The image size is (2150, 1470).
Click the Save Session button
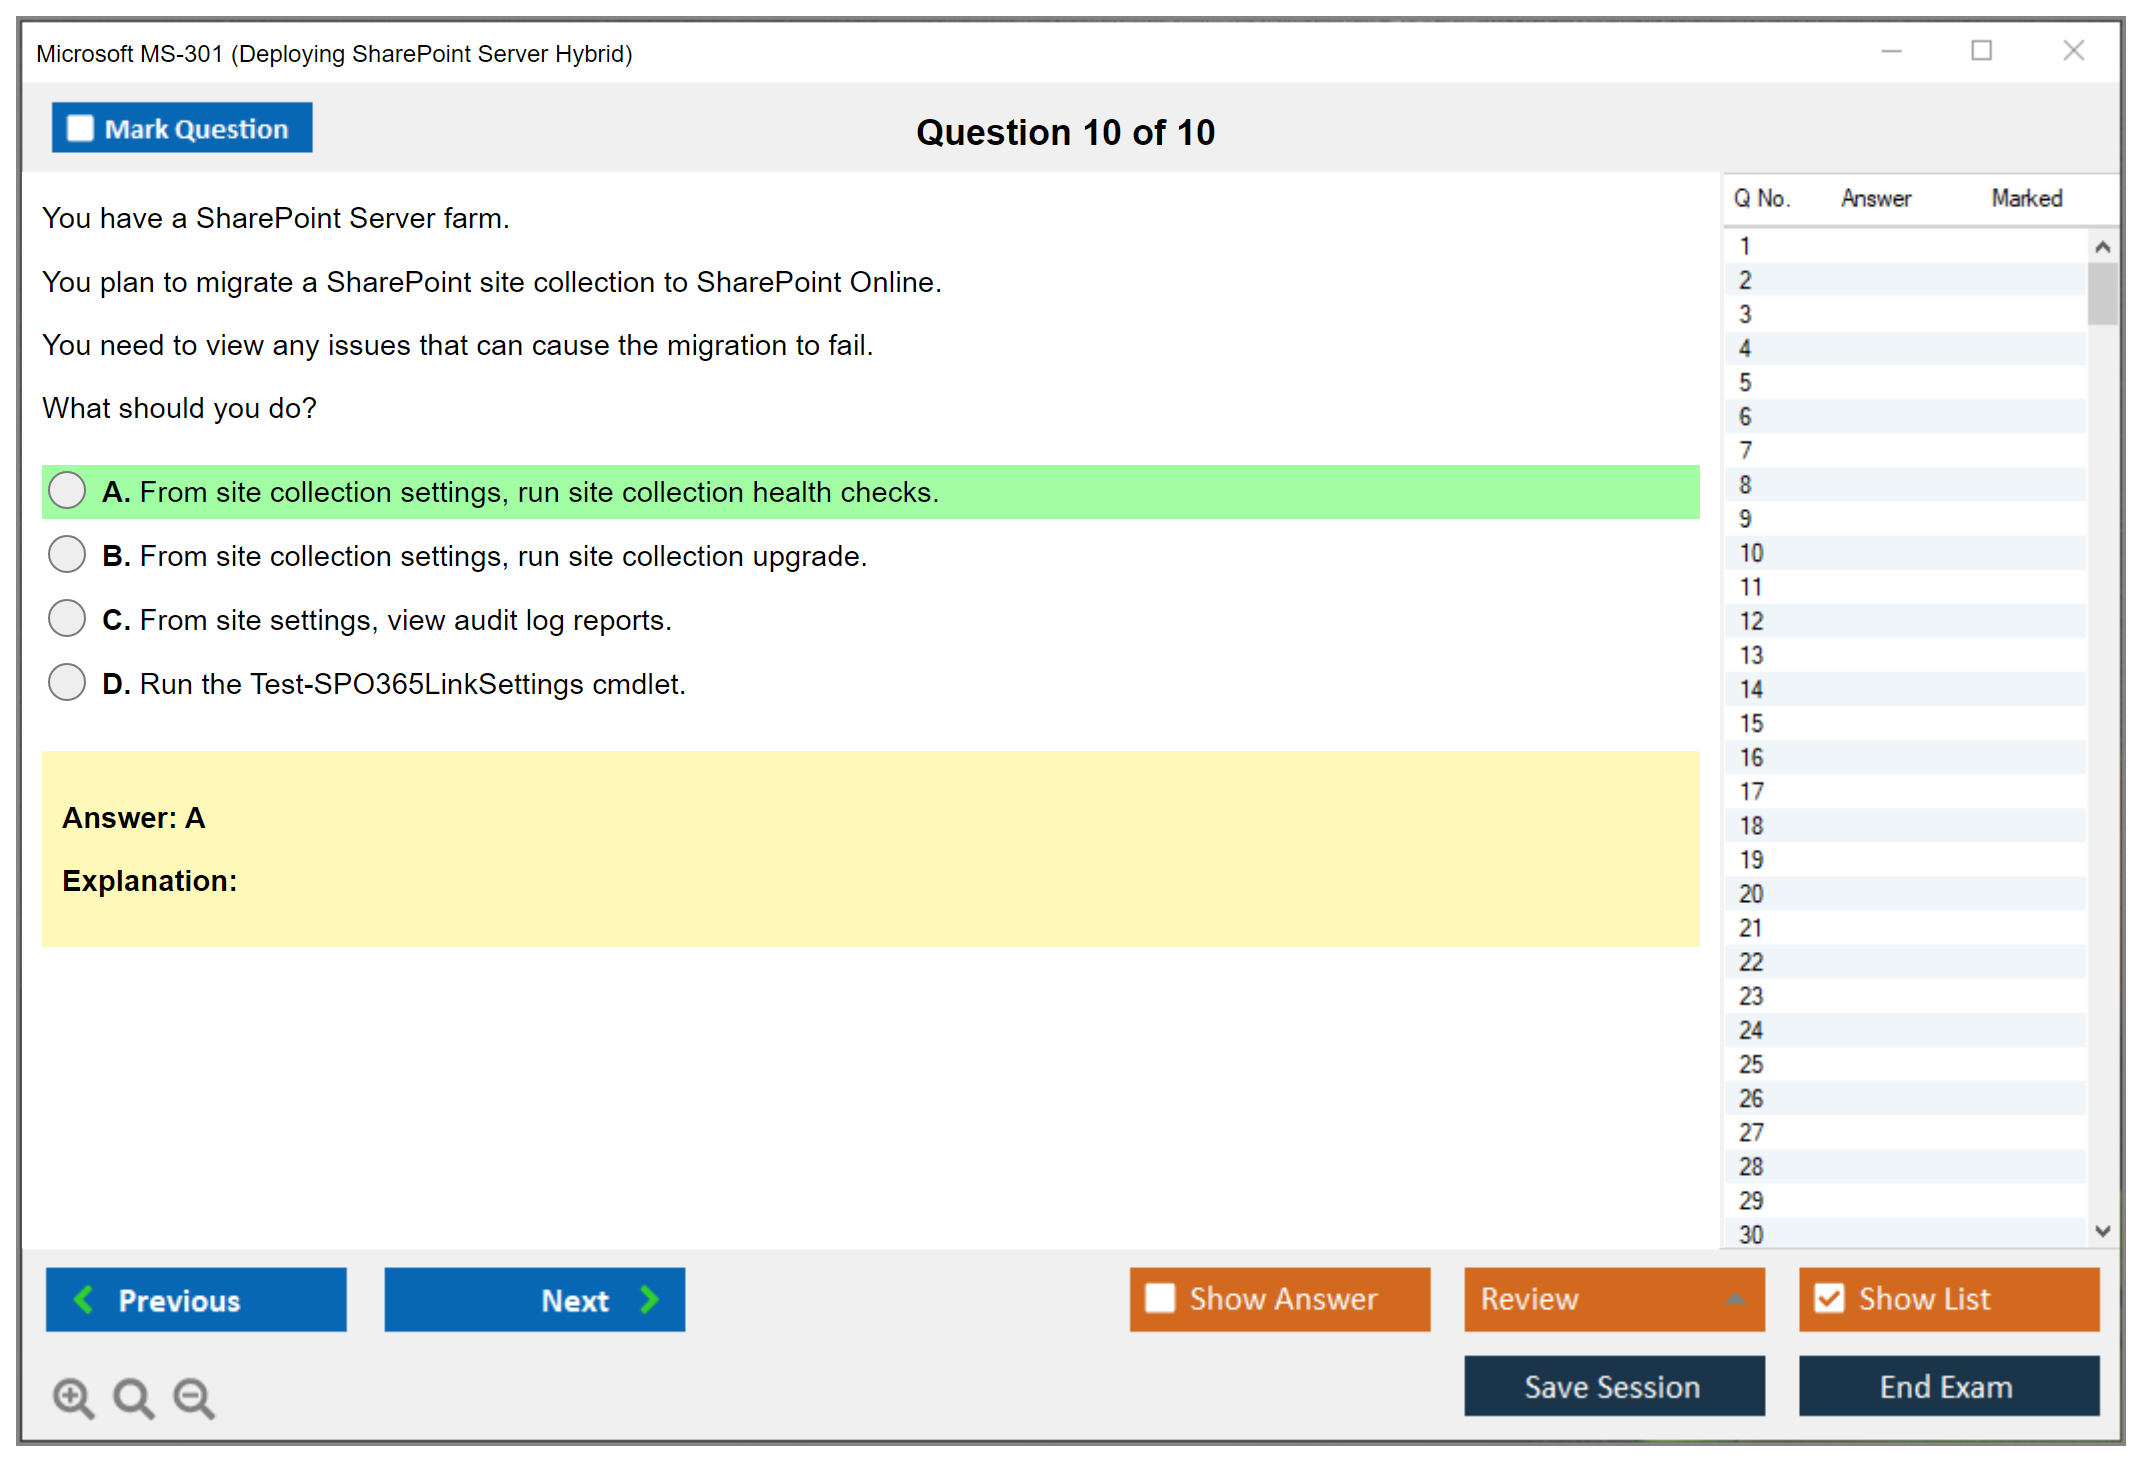1613,1386
